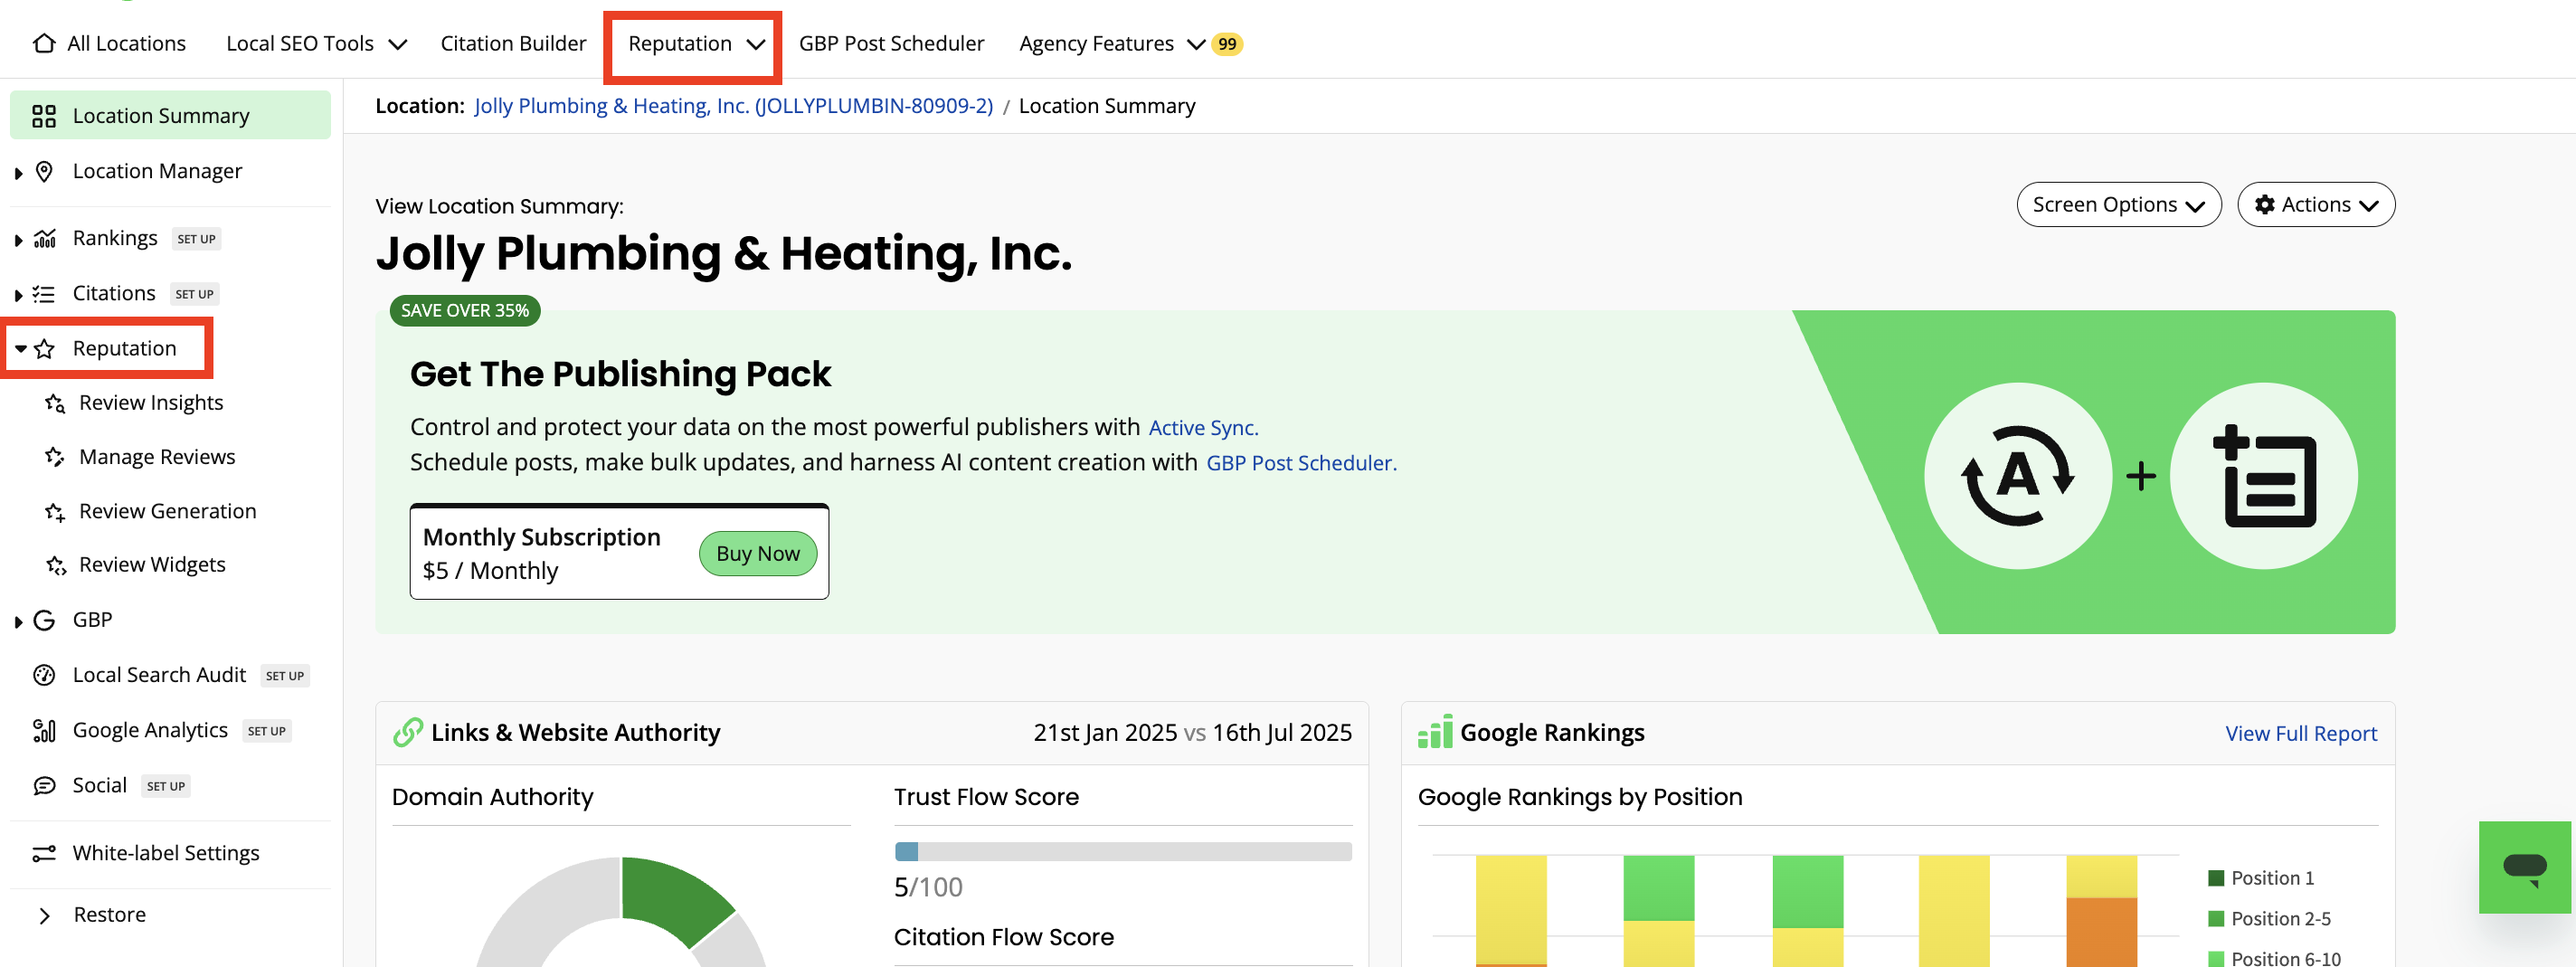
Task: Open Citation Builder from top menu
Action: (513, 43)
